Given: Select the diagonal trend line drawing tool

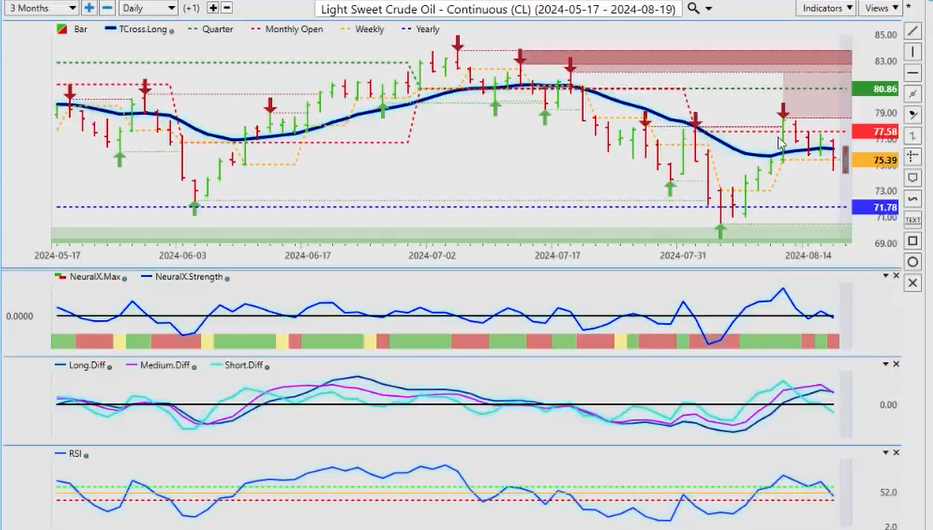Looking at the screenshot, I should click(x=912, y=30).
